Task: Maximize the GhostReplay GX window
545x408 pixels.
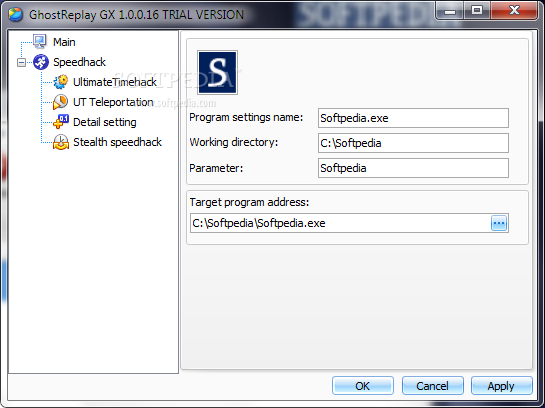Action: [477, 11]
